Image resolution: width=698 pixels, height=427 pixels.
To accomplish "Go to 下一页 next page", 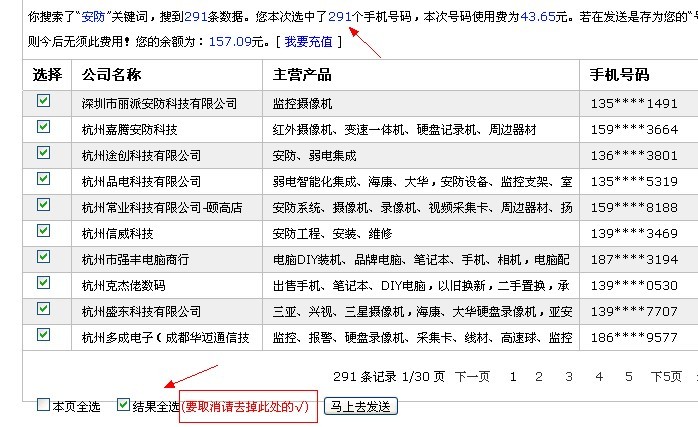I will tap(472, 377).
